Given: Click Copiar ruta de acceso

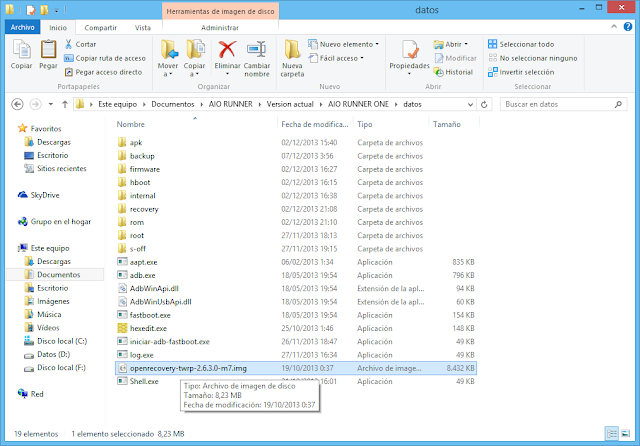Looking at the screenshot, I should coord(105,58).
